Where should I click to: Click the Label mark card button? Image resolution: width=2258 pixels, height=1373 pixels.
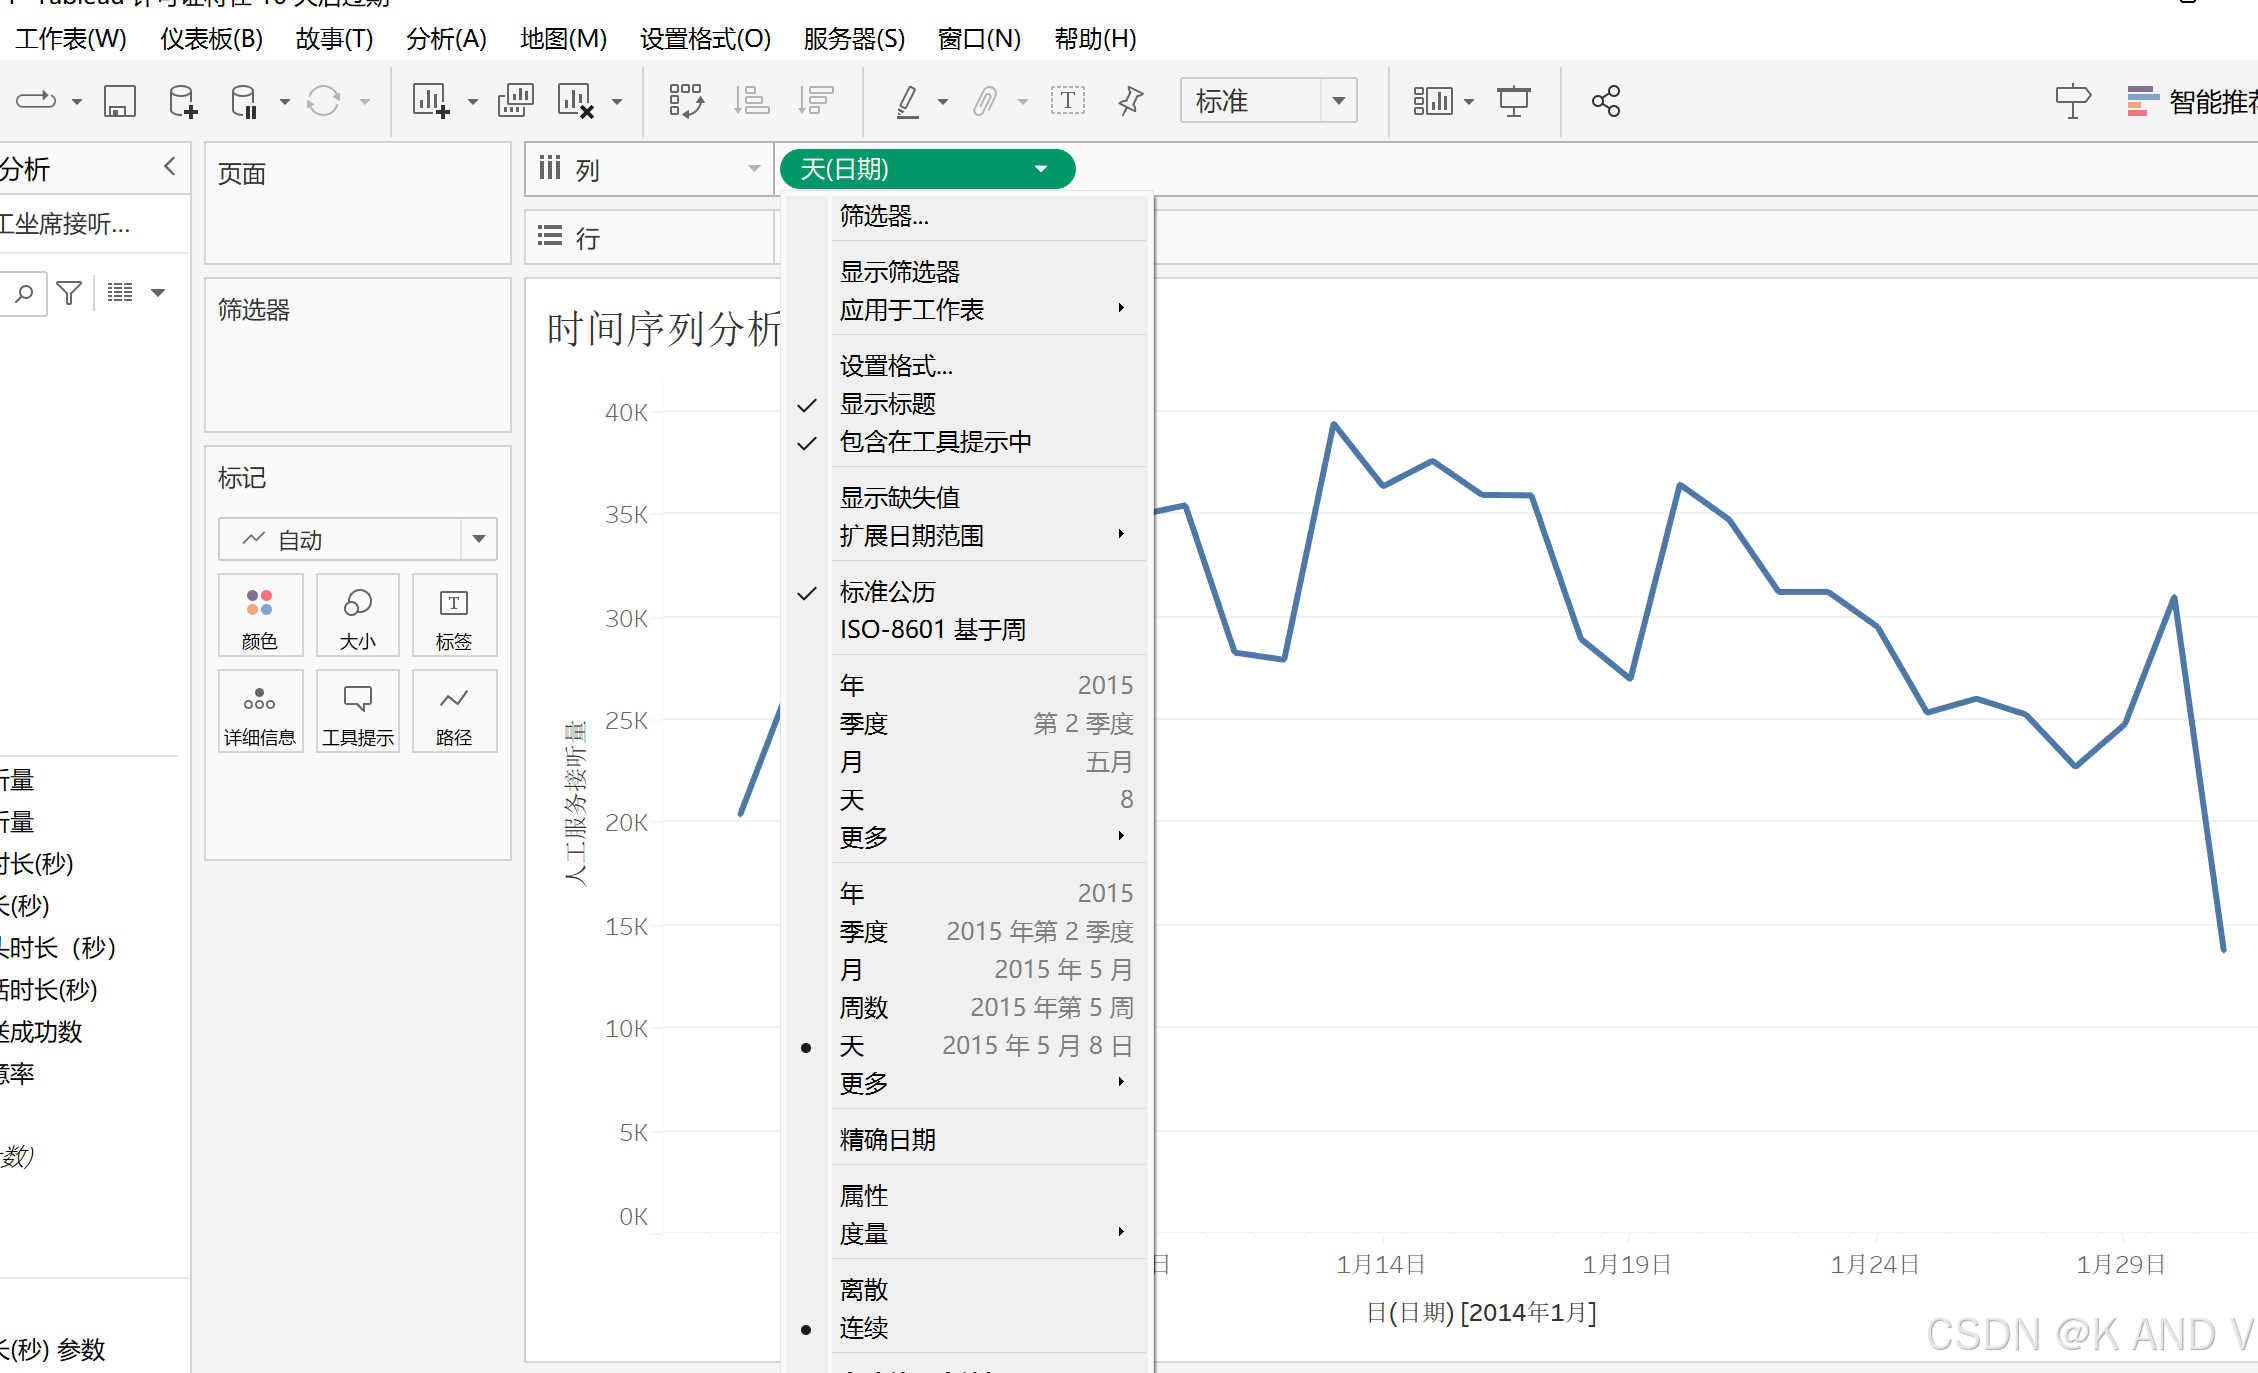pos(454,616)
